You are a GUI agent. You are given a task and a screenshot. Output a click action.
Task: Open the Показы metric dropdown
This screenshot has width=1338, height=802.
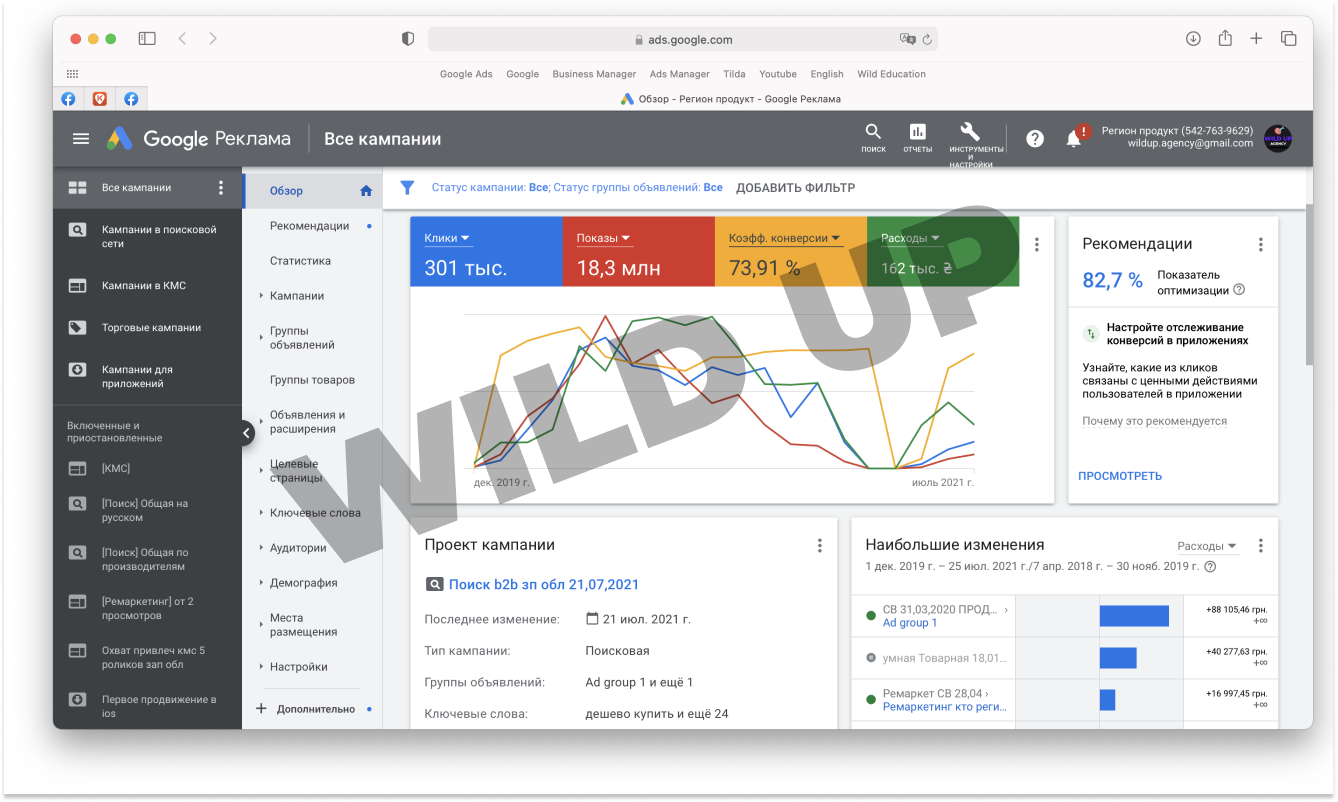(603, 238)
